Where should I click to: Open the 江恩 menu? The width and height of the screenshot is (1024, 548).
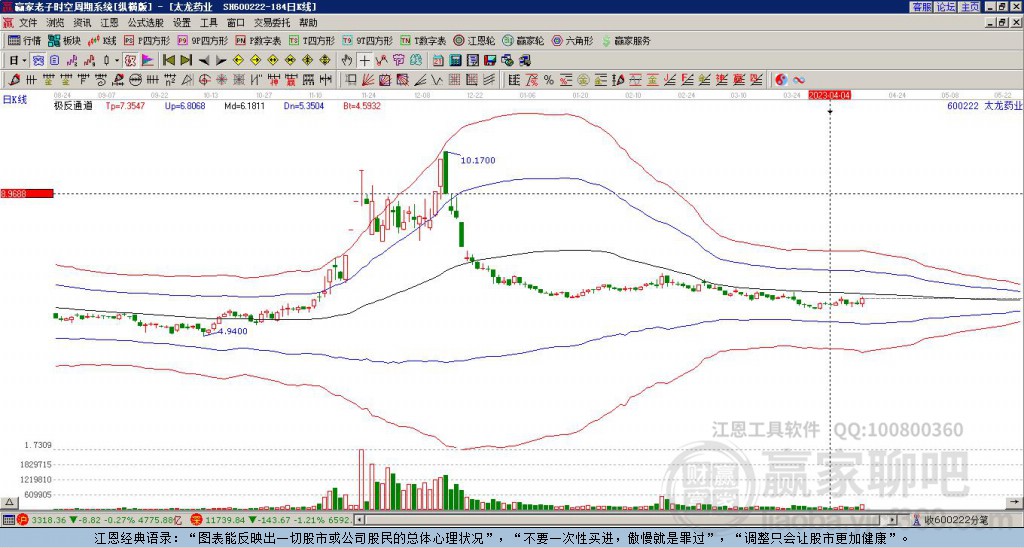click(x=109, y=23)
